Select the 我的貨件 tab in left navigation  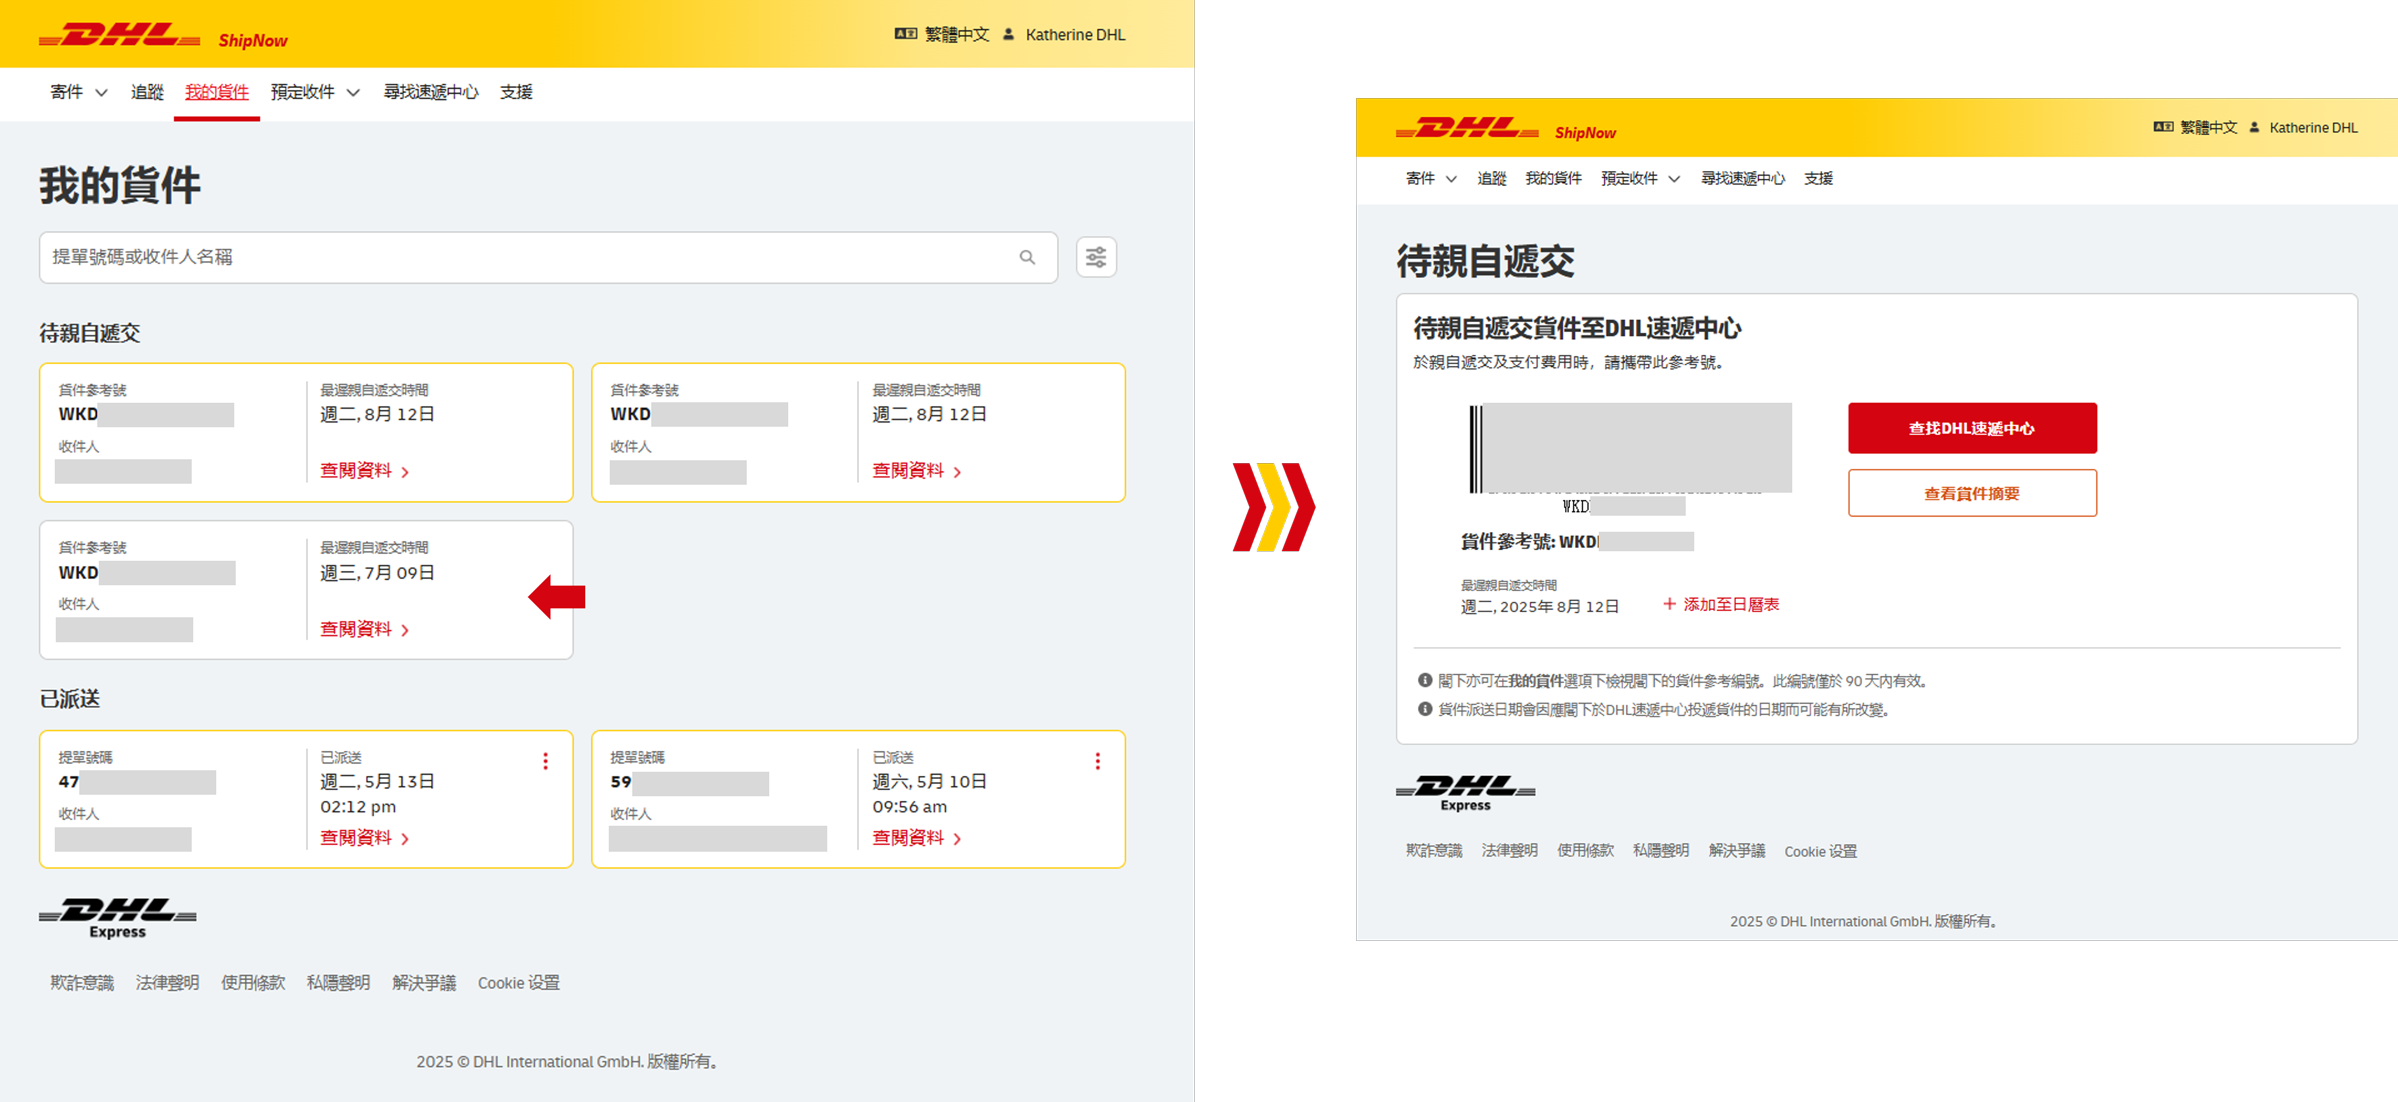coord(216,92)
